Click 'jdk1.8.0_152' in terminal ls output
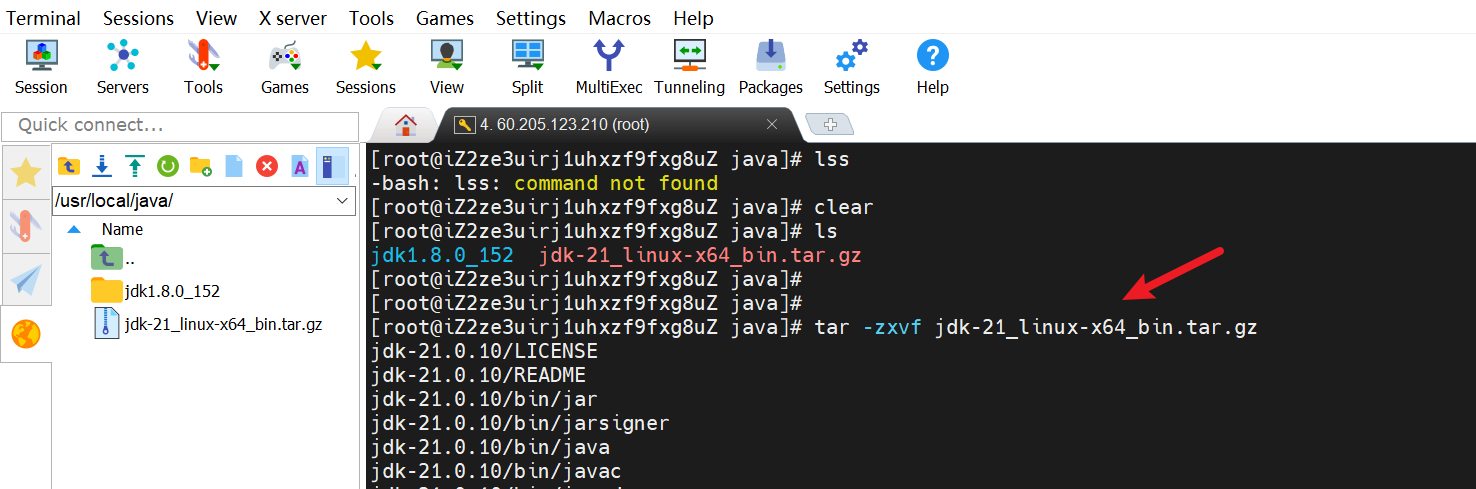Viewport: 1476px width, 489px height. (x=441, y=255)
